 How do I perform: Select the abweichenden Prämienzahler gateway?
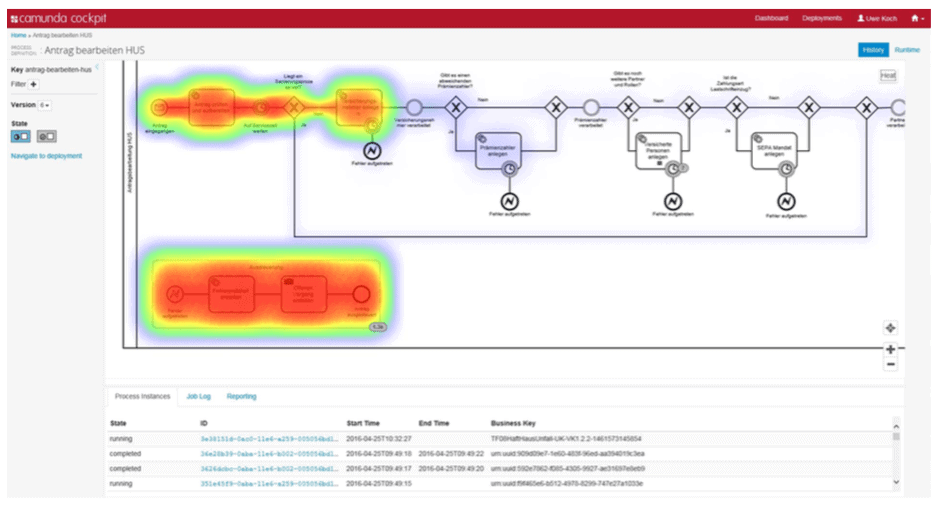456,108
